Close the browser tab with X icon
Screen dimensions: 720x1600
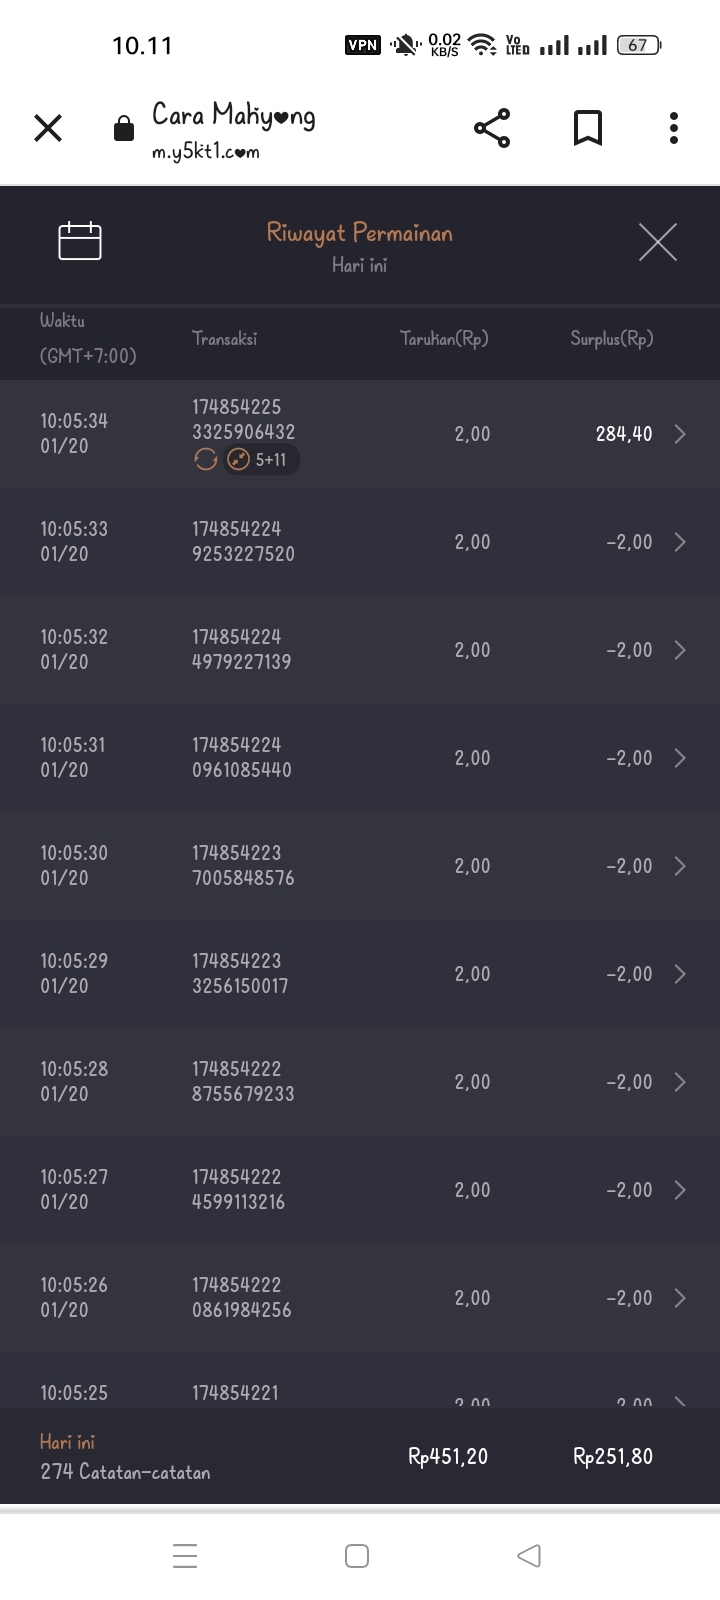(x=48, y=128)
